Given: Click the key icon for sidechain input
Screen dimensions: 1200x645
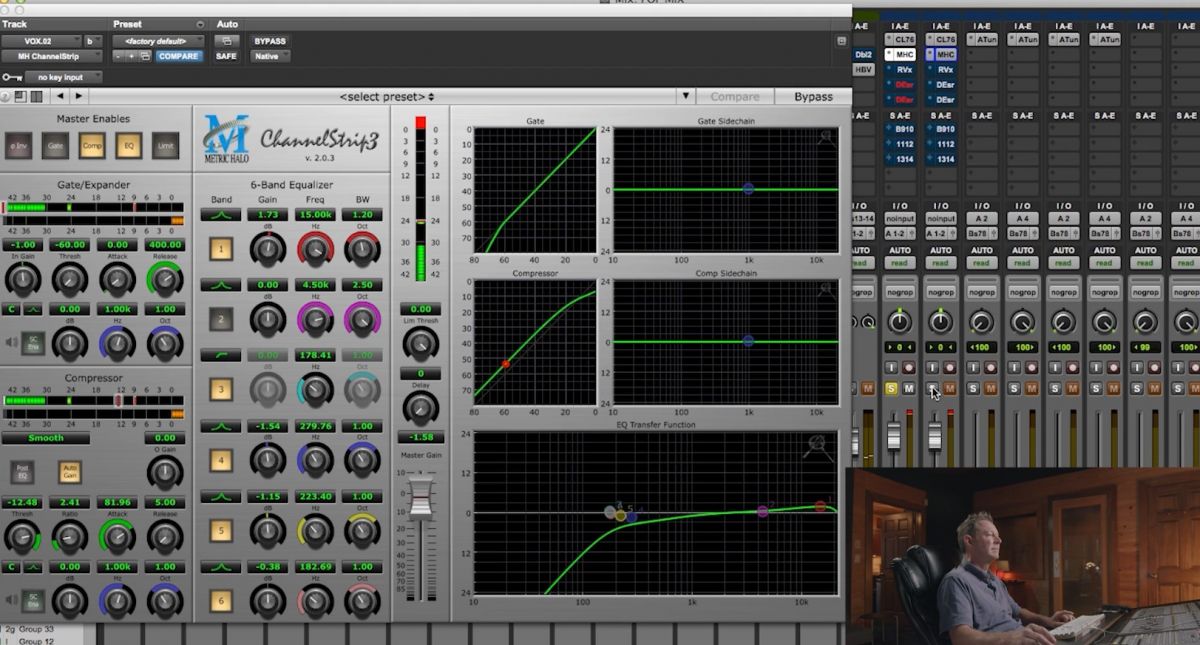Looking at the screenshot, I should click(10, 77).
